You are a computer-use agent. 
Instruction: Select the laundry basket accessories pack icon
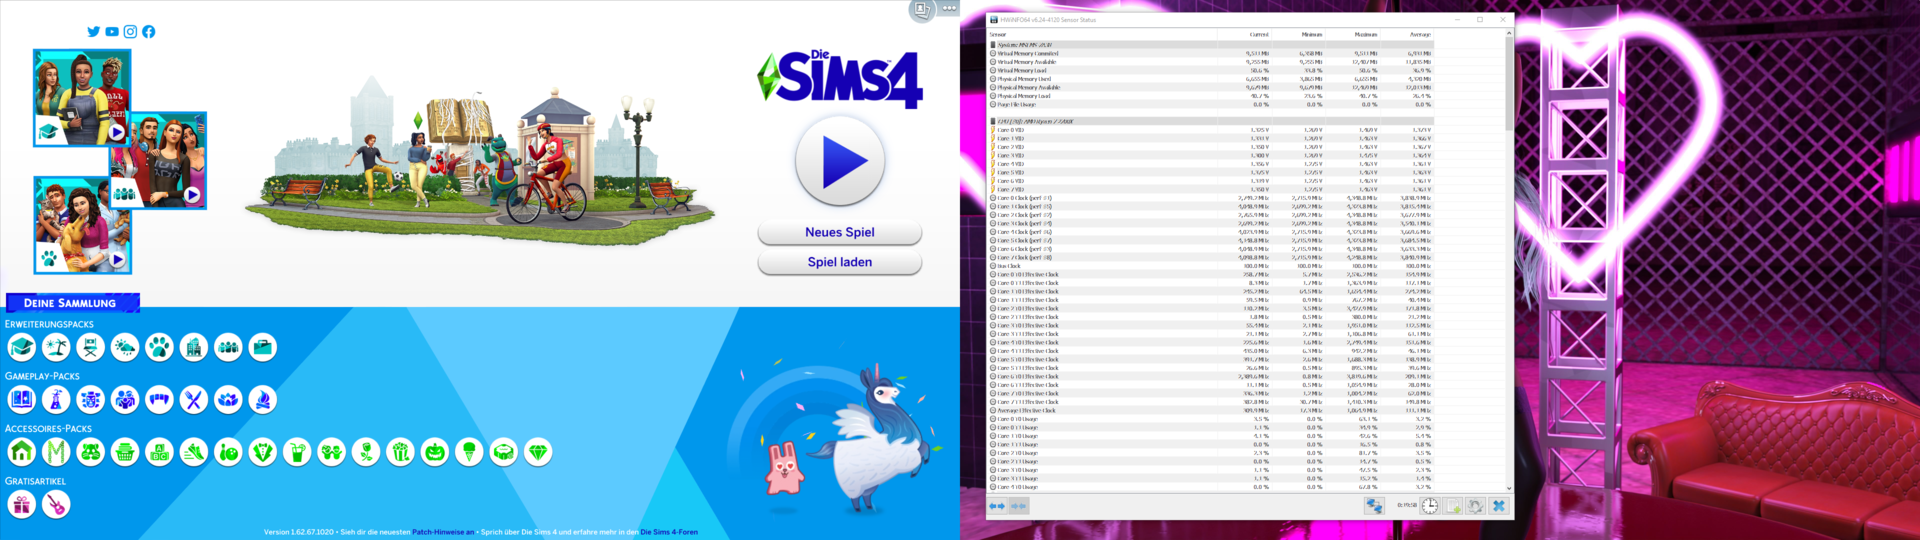pos(125,452)
